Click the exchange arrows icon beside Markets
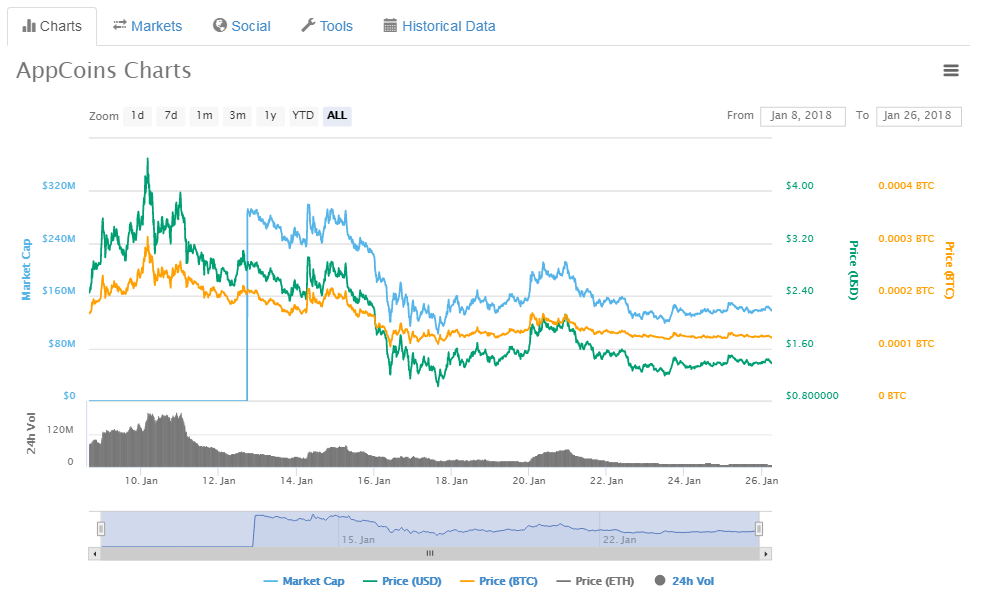The height and width of the screenshot is (599, 982). click(x=120, y=25)
